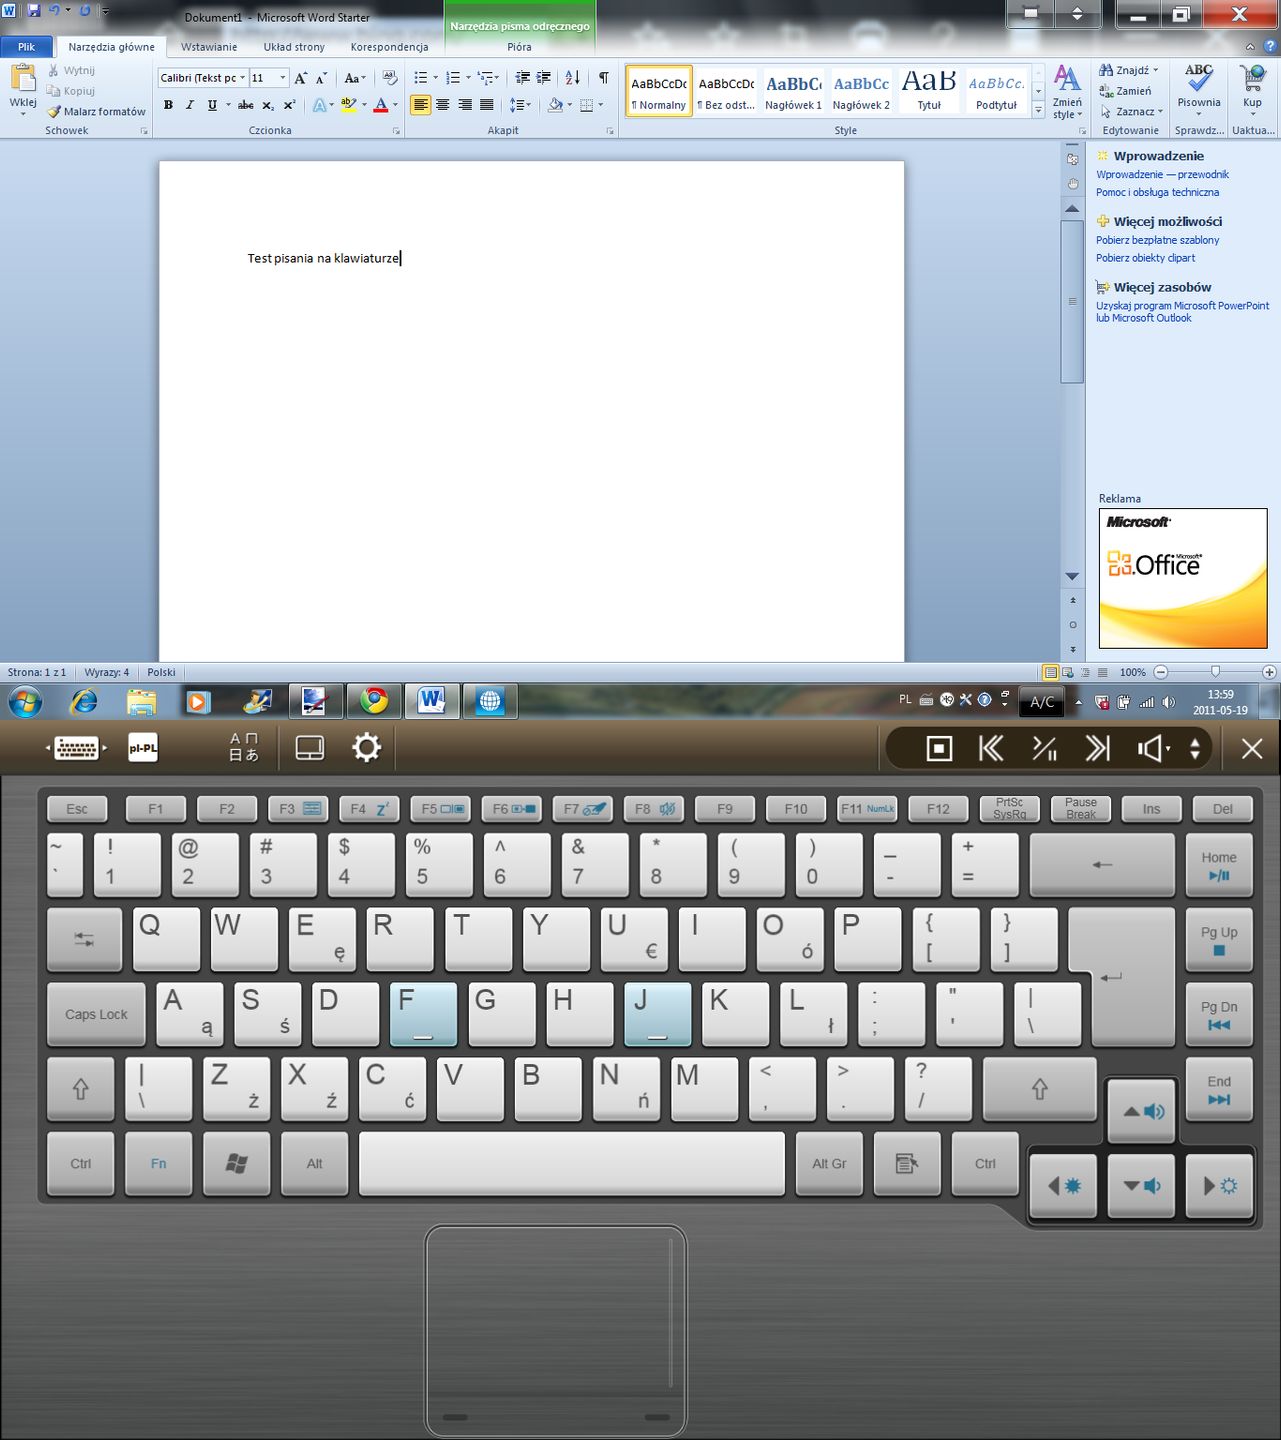This screenshot has width=1281, height=1440.
Task: Click the previous track control icon
Action: 991,749
